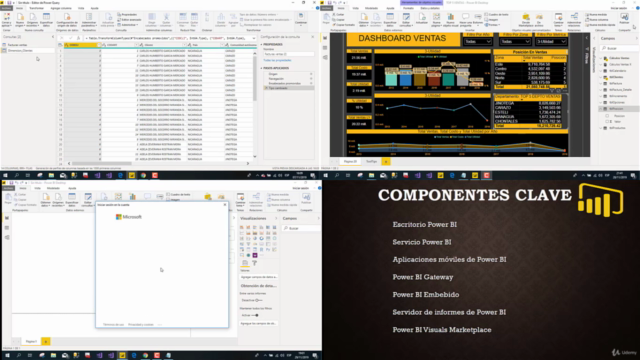Open Filtro Por Métrica 3-Utilidad dropdown

tap(551, 42)
